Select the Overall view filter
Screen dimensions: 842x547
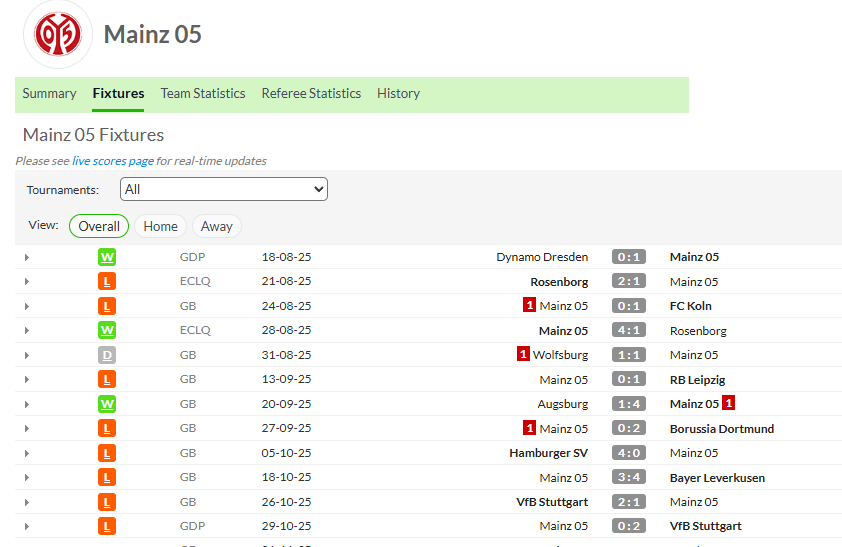click(x=99, y=226)
